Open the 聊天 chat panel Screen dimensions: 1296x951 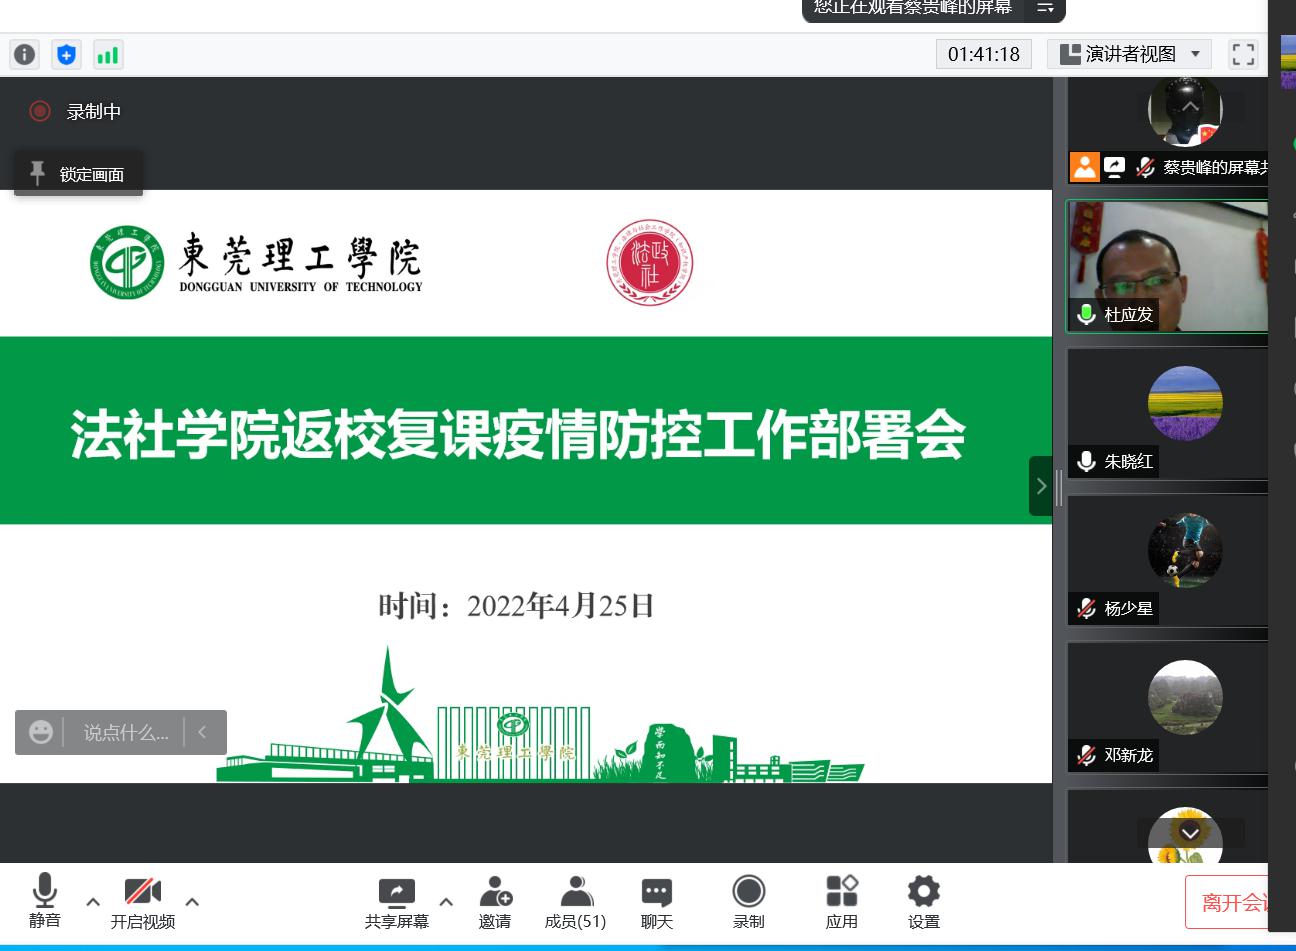pyautogui.click(x=656, y=902)
